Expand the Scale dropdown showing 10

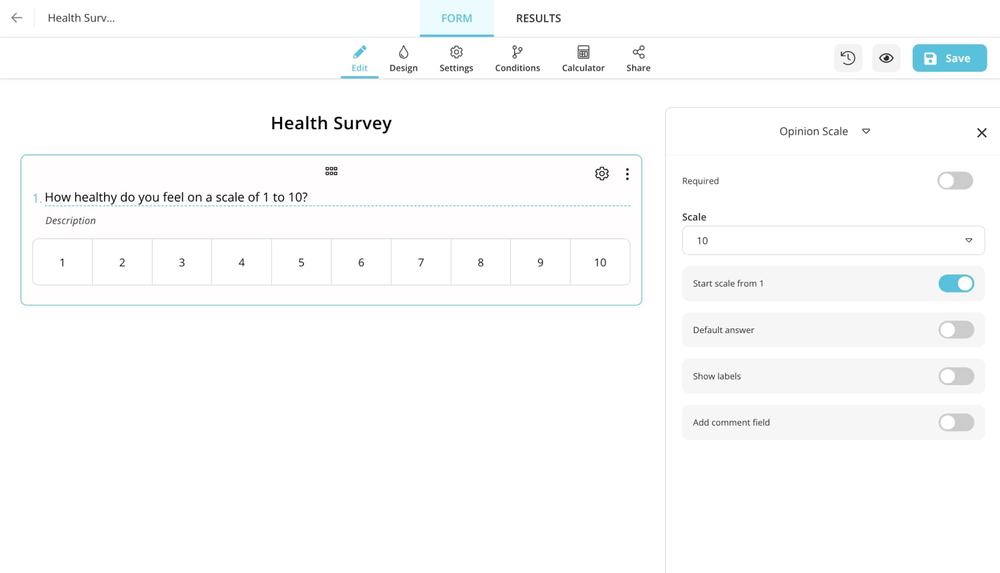833,241
